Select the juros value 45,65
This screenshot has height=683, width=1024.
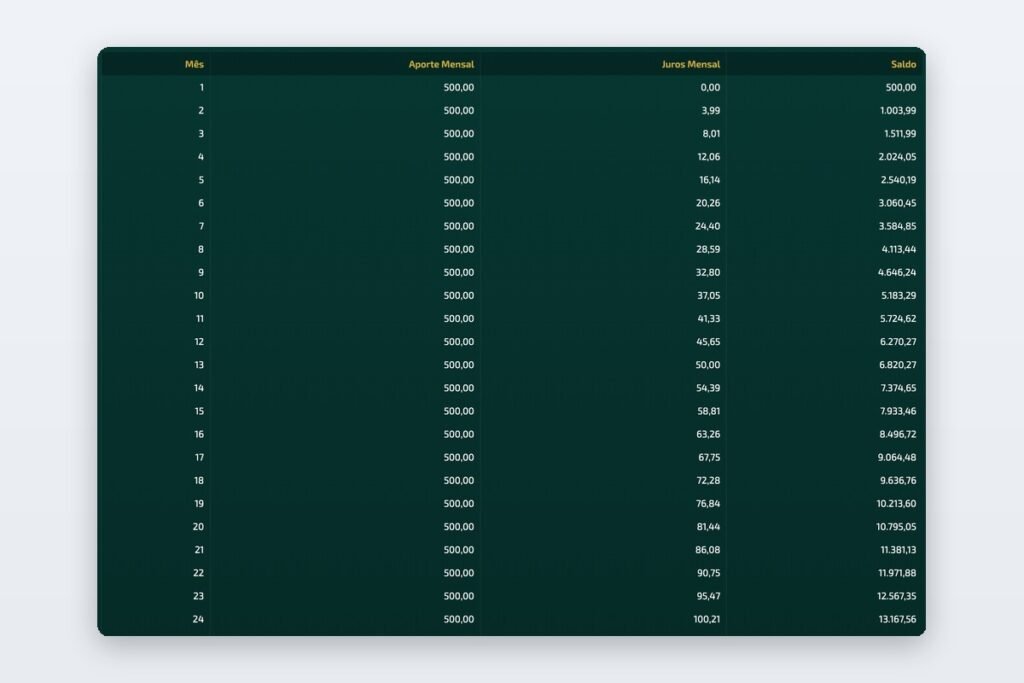[708, 342]
